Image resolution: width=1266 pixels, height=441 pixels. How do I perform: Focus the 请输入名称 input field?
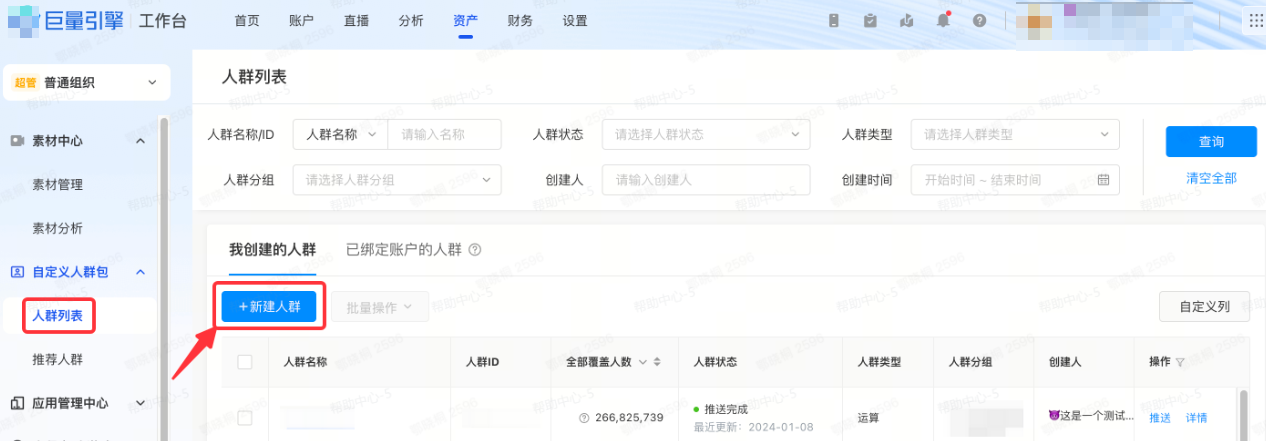445,134
